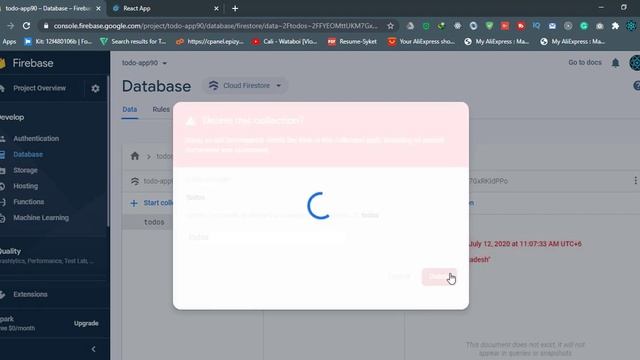
Task: Click the collection name input in the dialog
Action: click(265, 237)
